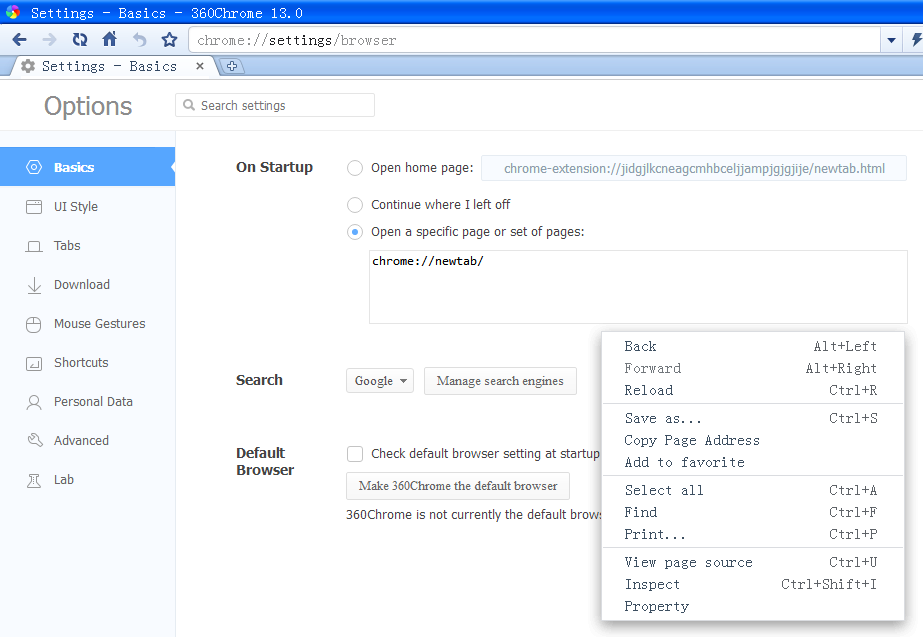Image resolution: width=923 pixels, height=637 pixels.
Task: Click the Basics sidebar icon
Action: coord(34,167)
